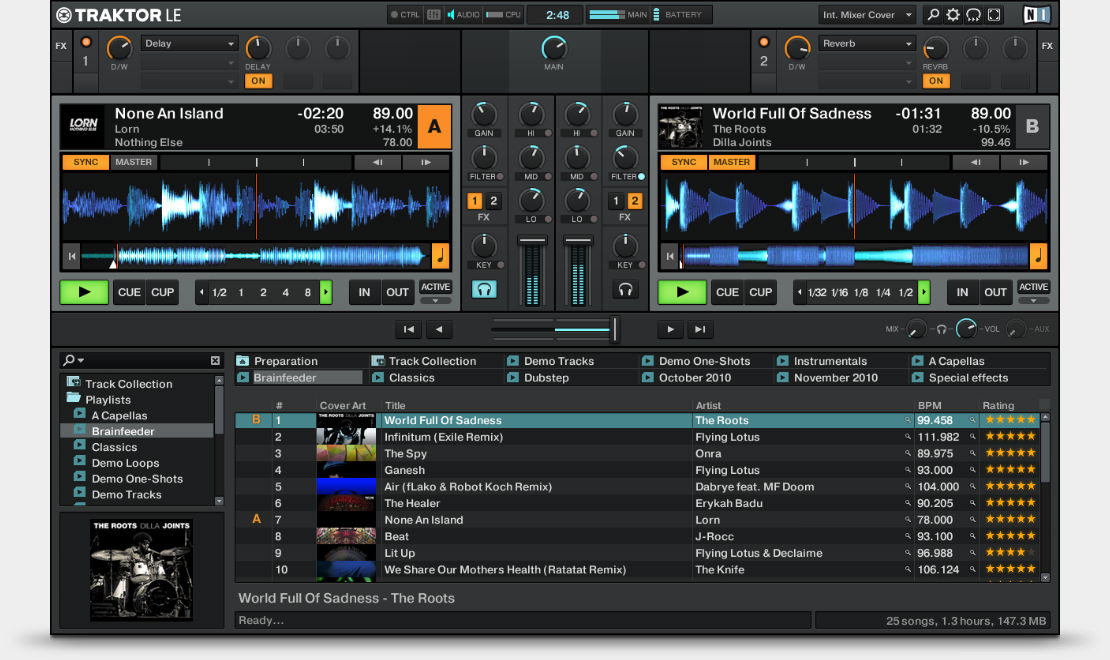Open the Int. Mixer Cover layout dropdown
1110x660 pixels.
coord(866,15)
